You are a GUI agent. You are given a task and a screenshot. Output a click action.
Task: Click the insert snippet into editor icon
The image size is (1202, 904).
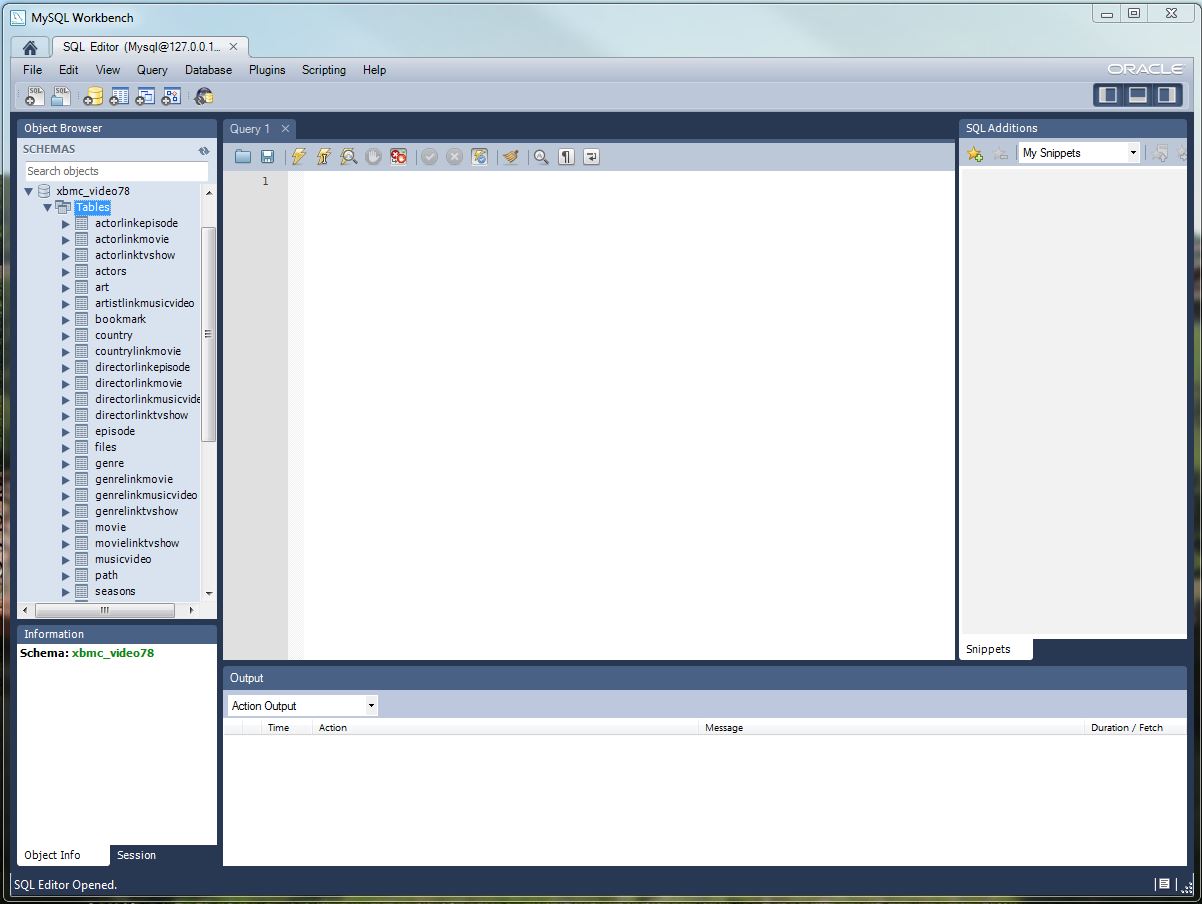tap(1160, 153)
